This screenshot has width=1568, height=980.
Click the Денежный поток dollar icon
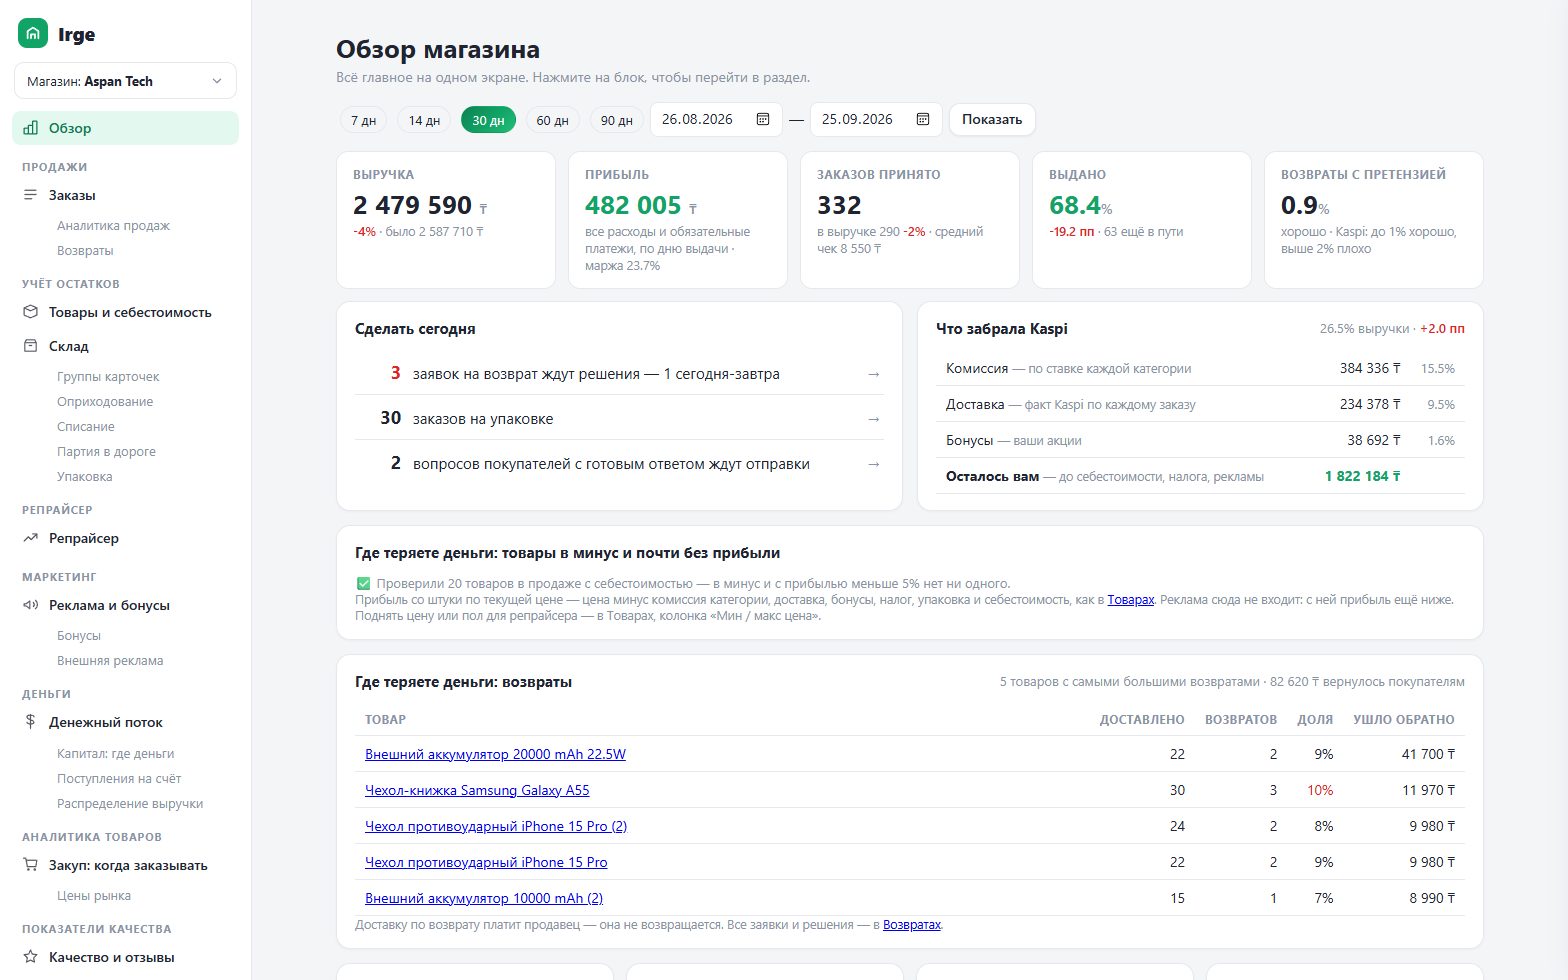[30, 722]
